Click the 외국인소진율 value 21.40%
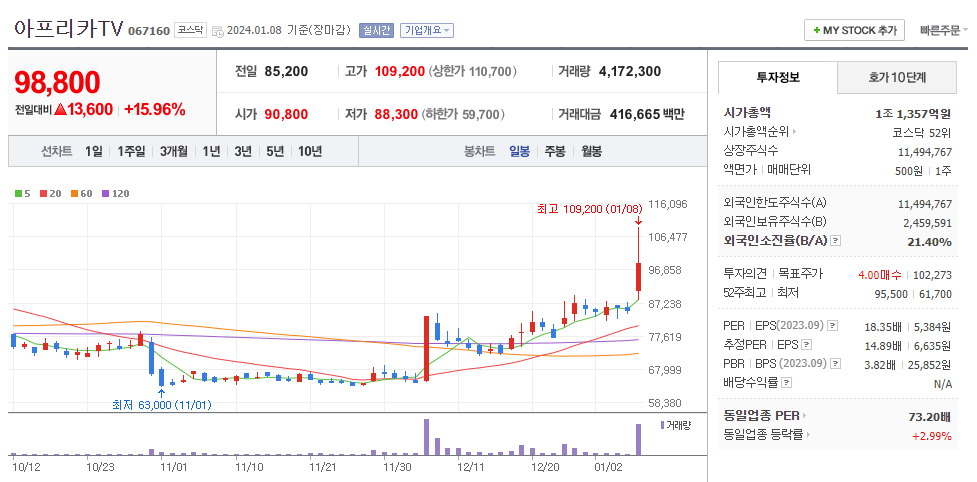The width and height of the screenshot is (977, 482). [929, 241]
